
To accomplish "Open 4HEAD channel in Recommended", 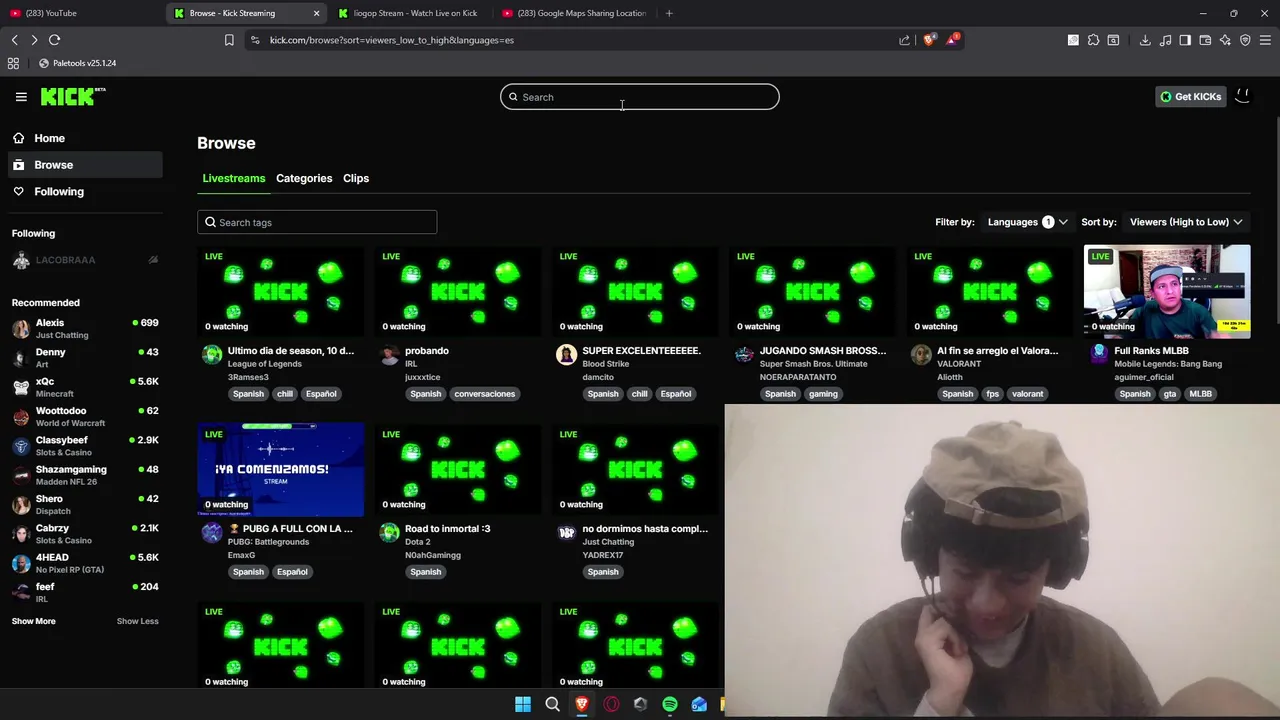I will click(84, 563).
